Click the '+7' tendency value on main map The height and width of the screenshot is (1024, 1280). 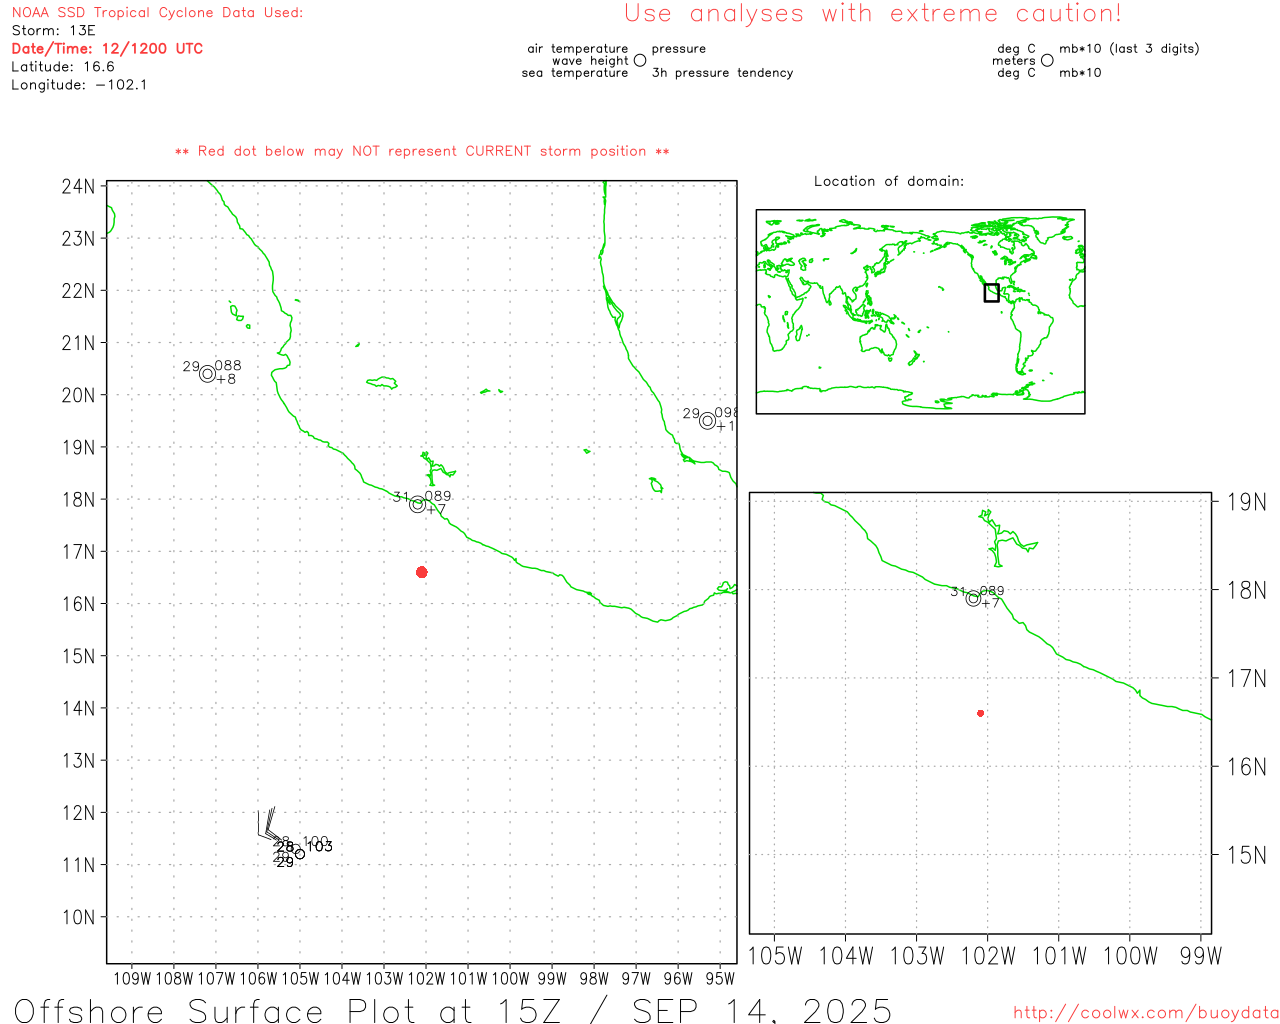[x=436, y=510]
